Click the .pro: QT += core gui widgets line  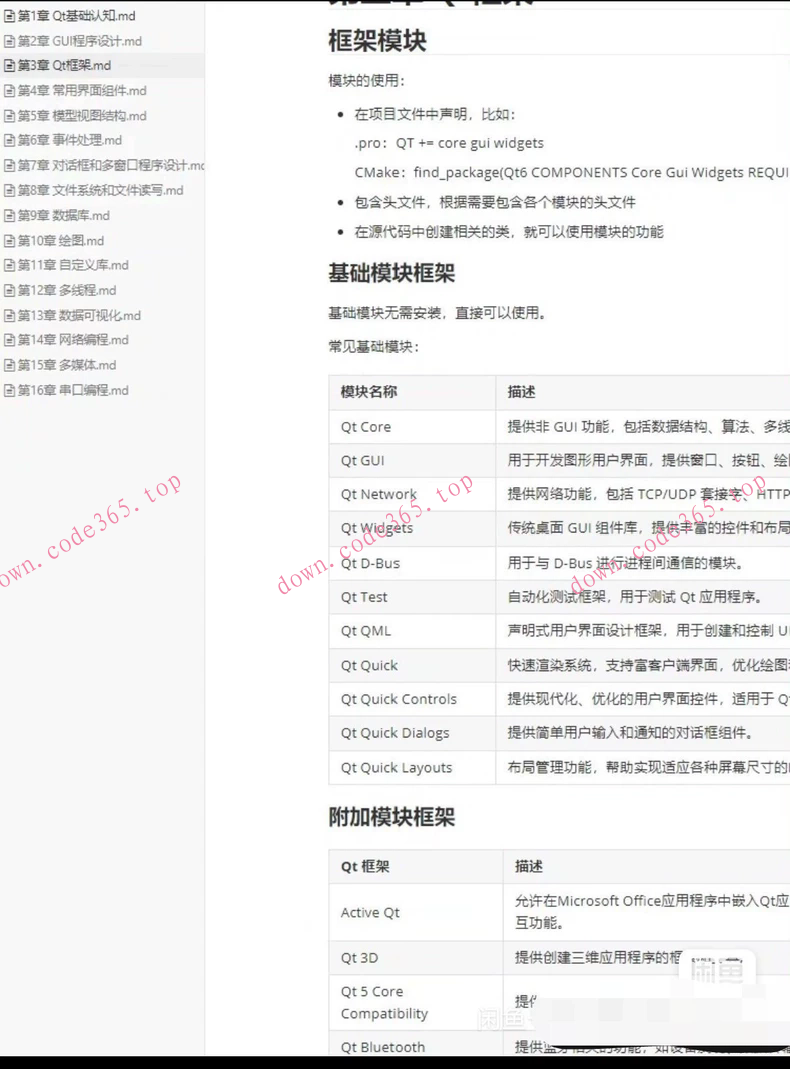click(449, 143)
